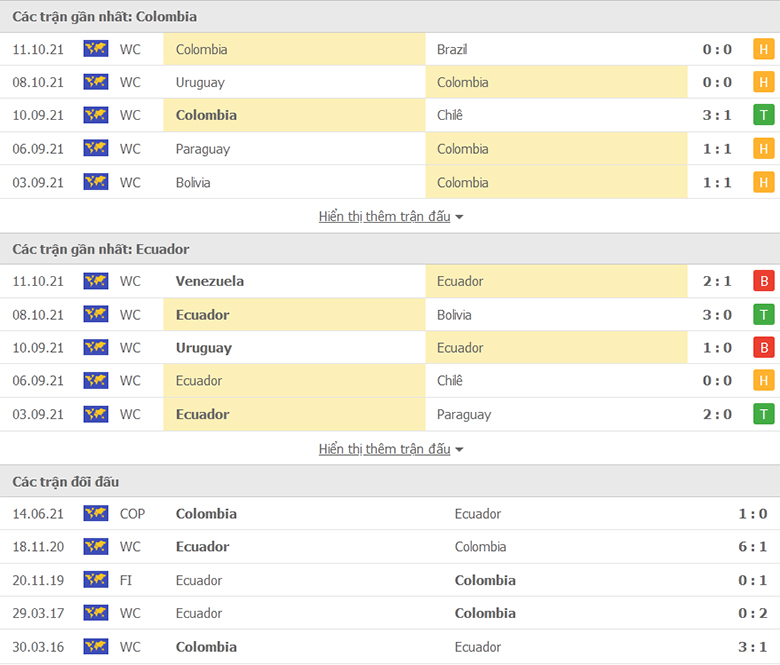
Task: Open the Venezuela team link
Action: (x=209, y=281)
